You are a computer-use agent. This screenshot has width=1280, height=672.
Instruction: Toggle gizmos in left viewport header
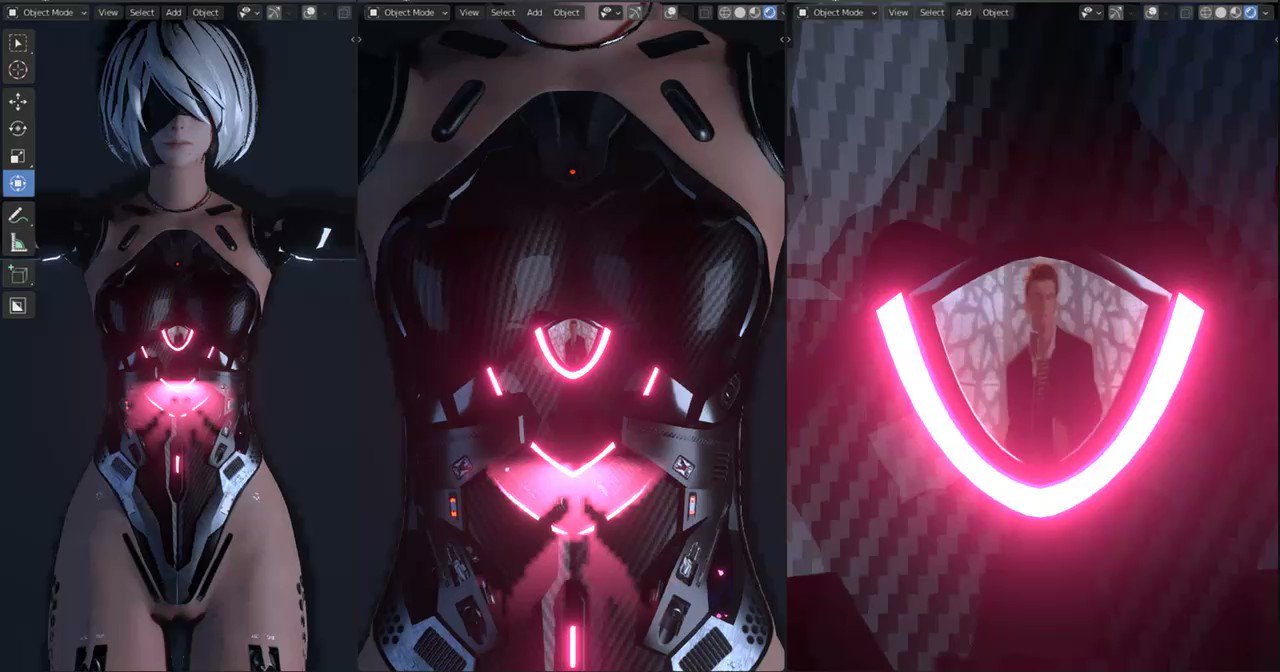pyautogui.click(x=273, y=12)
